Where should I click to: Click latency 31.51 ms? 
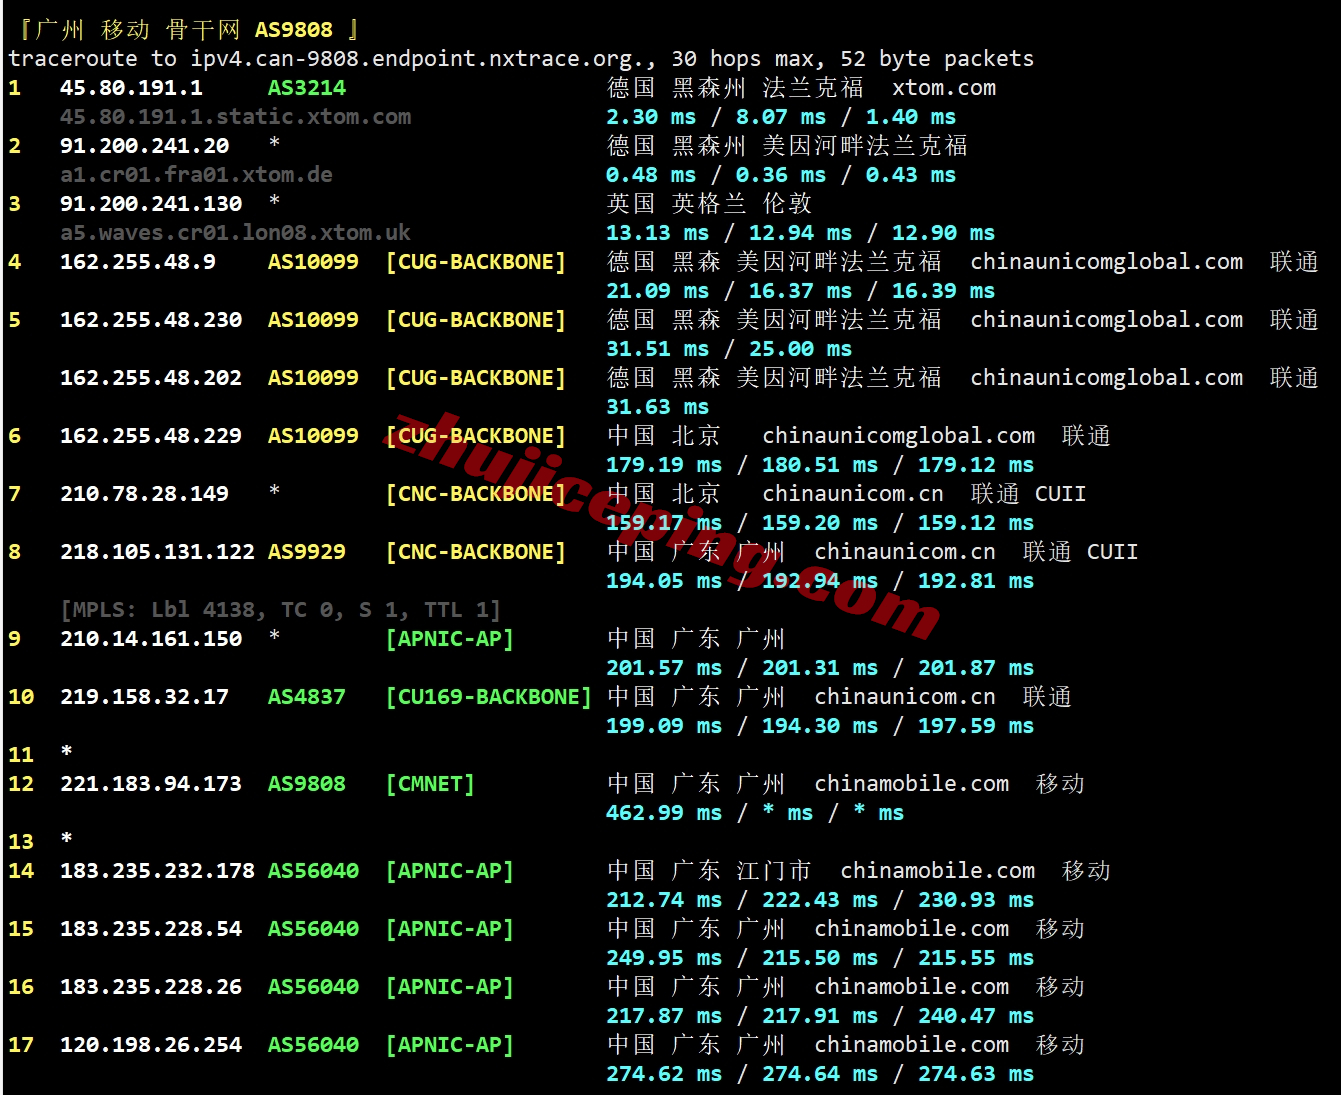[x=657, y=349]
